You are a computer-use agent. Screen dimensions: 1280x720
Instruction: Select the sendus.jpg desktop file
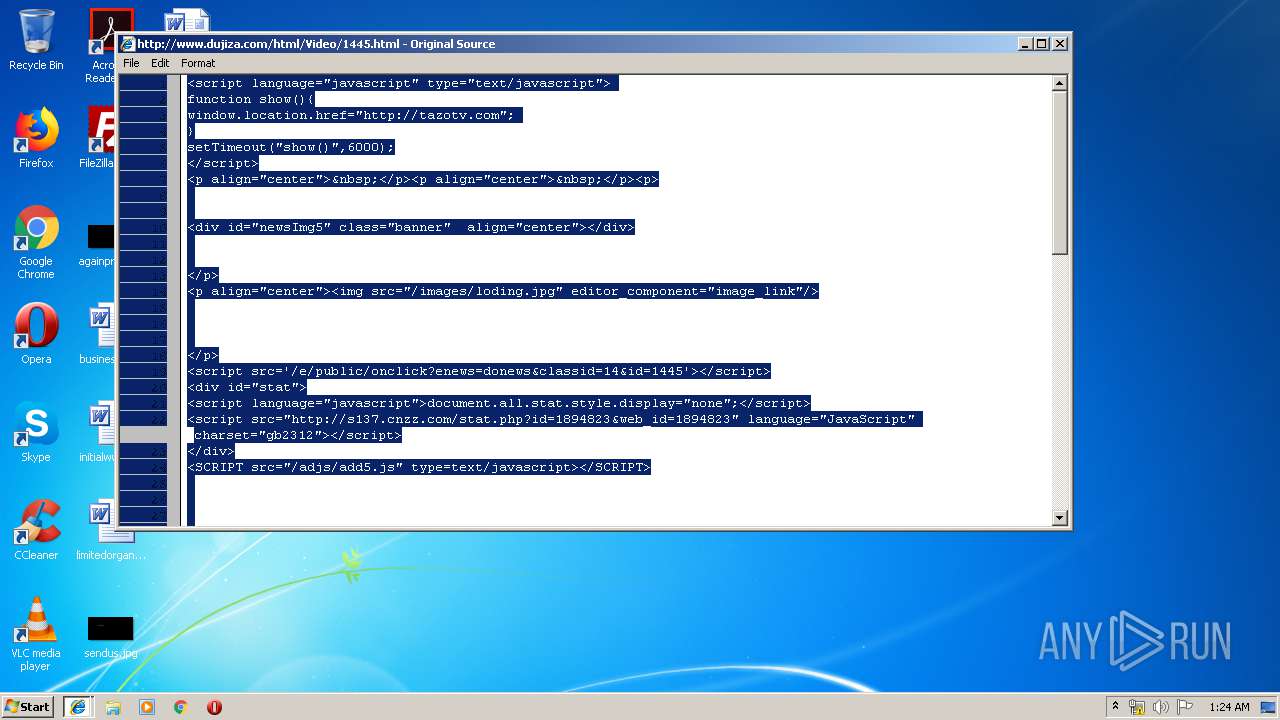pos(110,638)
